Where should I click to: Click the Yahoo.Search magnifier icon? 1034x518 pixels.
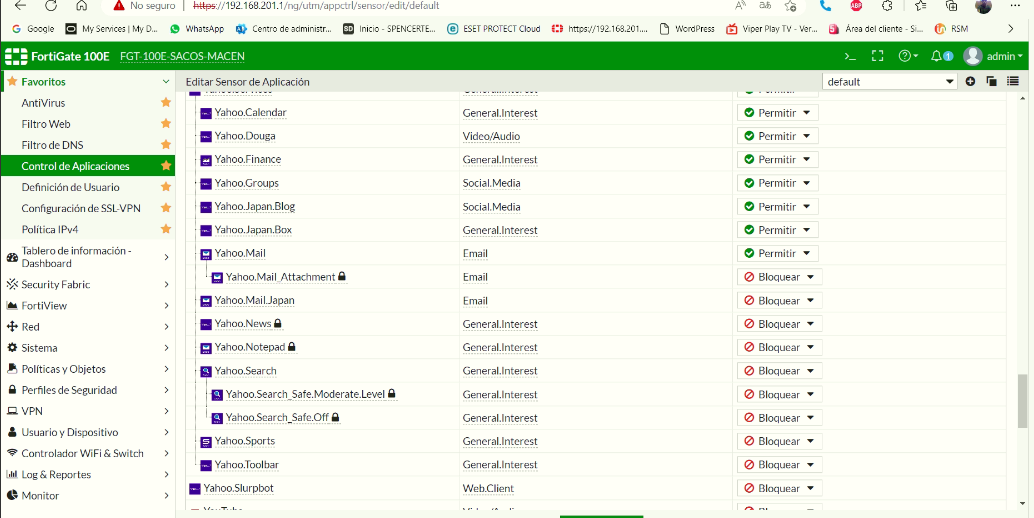coord(206,371)
